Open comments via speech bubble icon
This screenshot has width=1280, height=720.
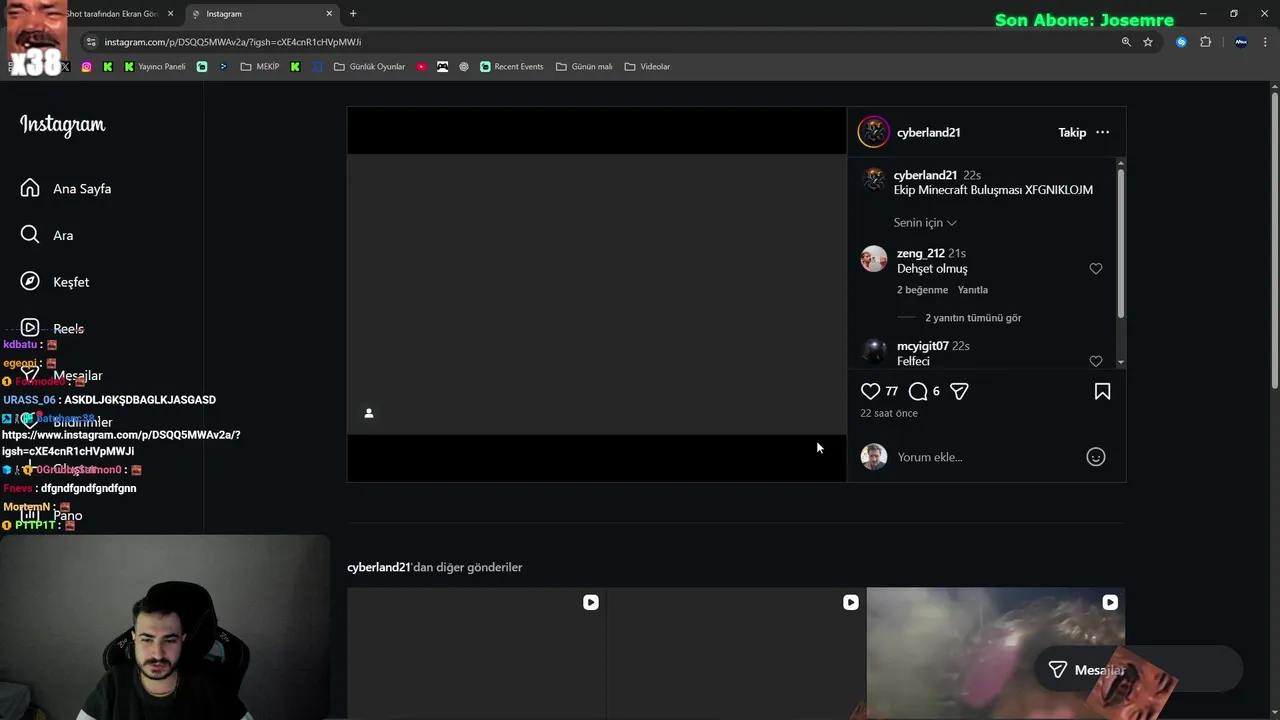918,391
